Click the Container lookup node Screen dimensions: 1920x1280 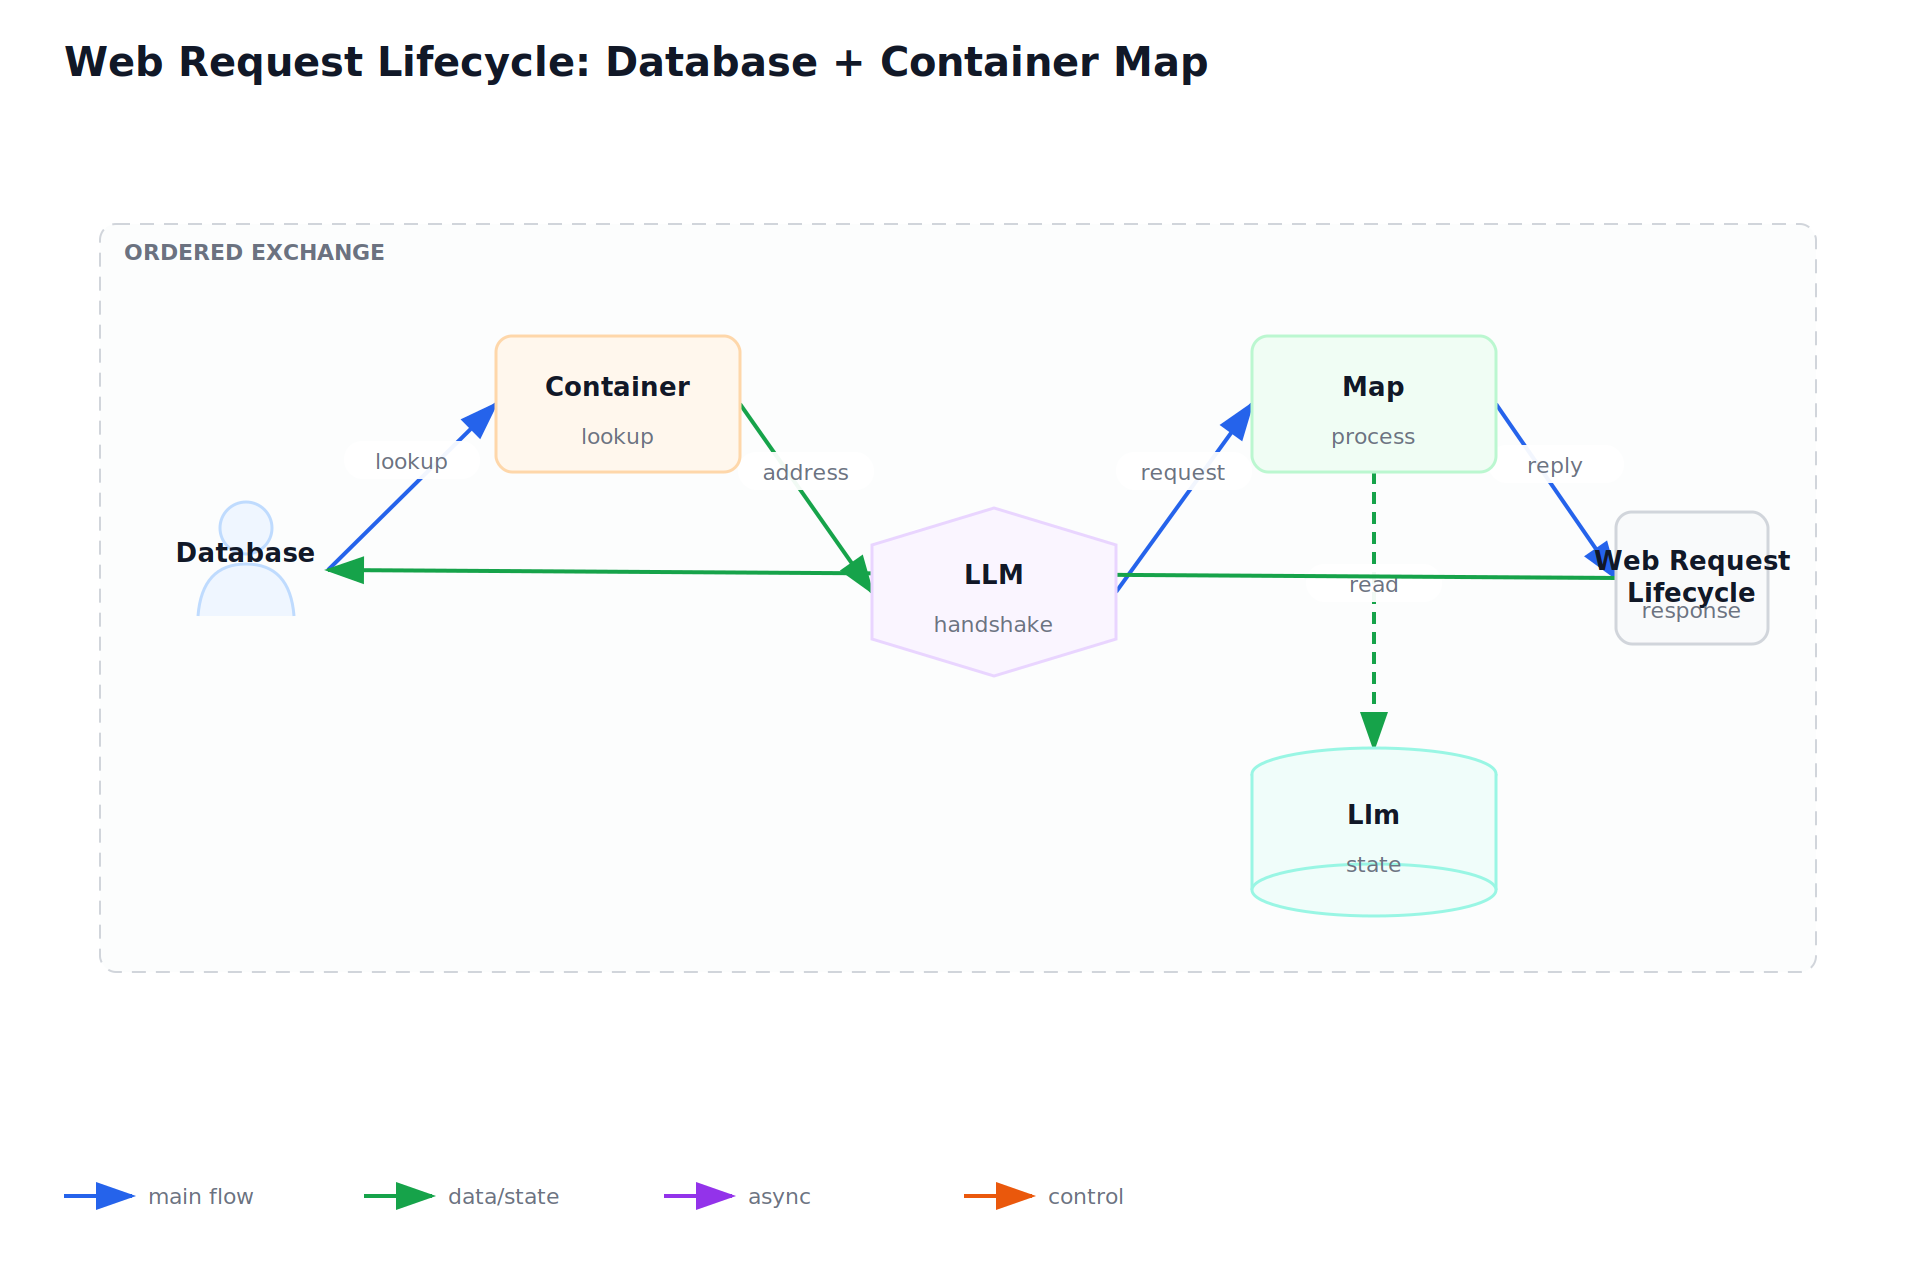618,404
